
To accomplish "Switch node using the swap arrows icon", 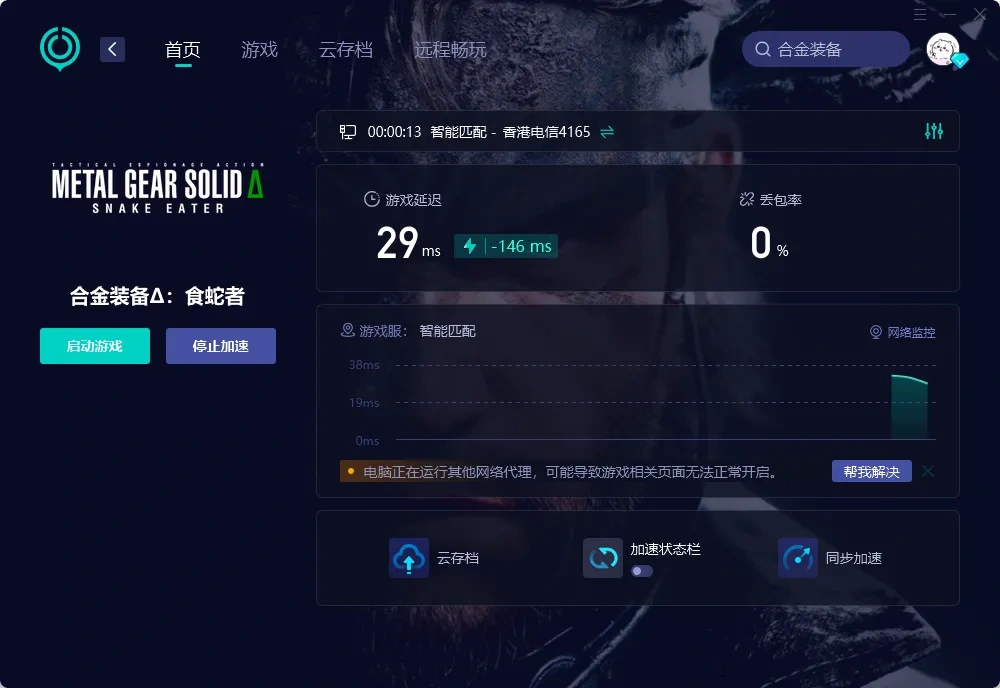I will (x=607, y=131).
